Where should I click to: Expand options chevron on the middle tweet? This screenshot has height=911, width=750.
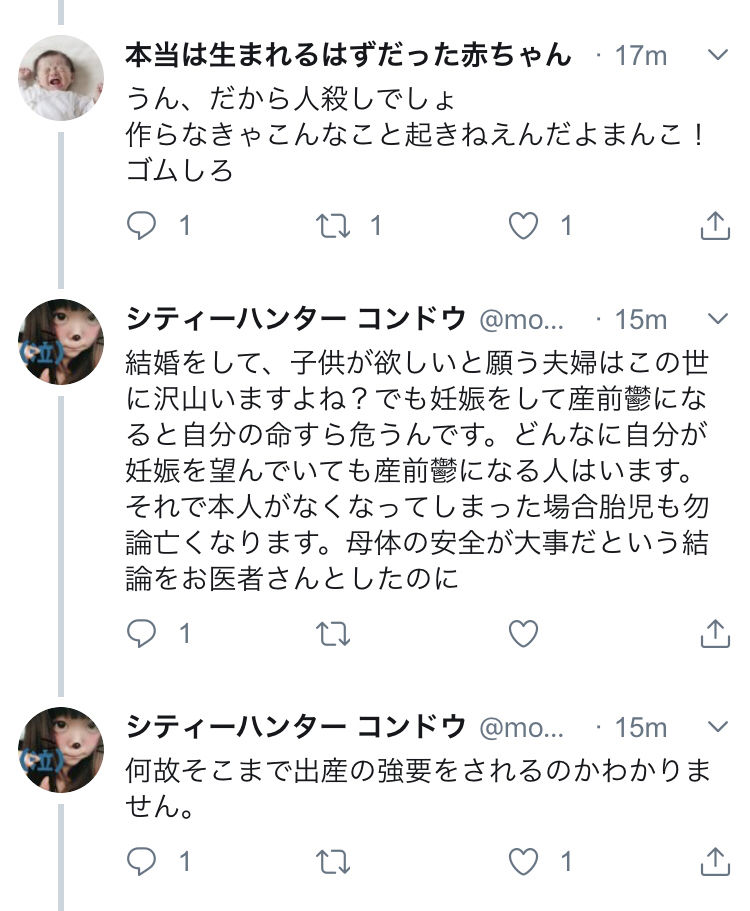coord(717,319)
